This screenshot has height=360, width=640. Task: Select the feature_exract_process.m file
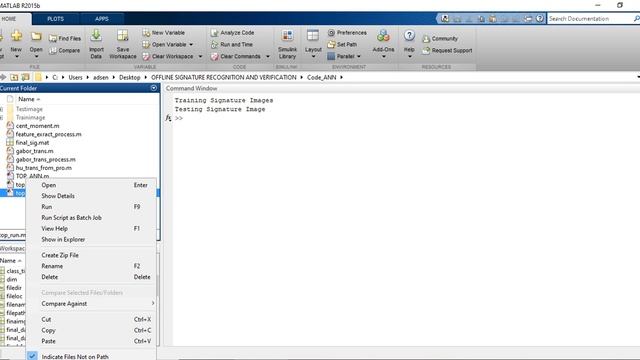pos(48,134)
